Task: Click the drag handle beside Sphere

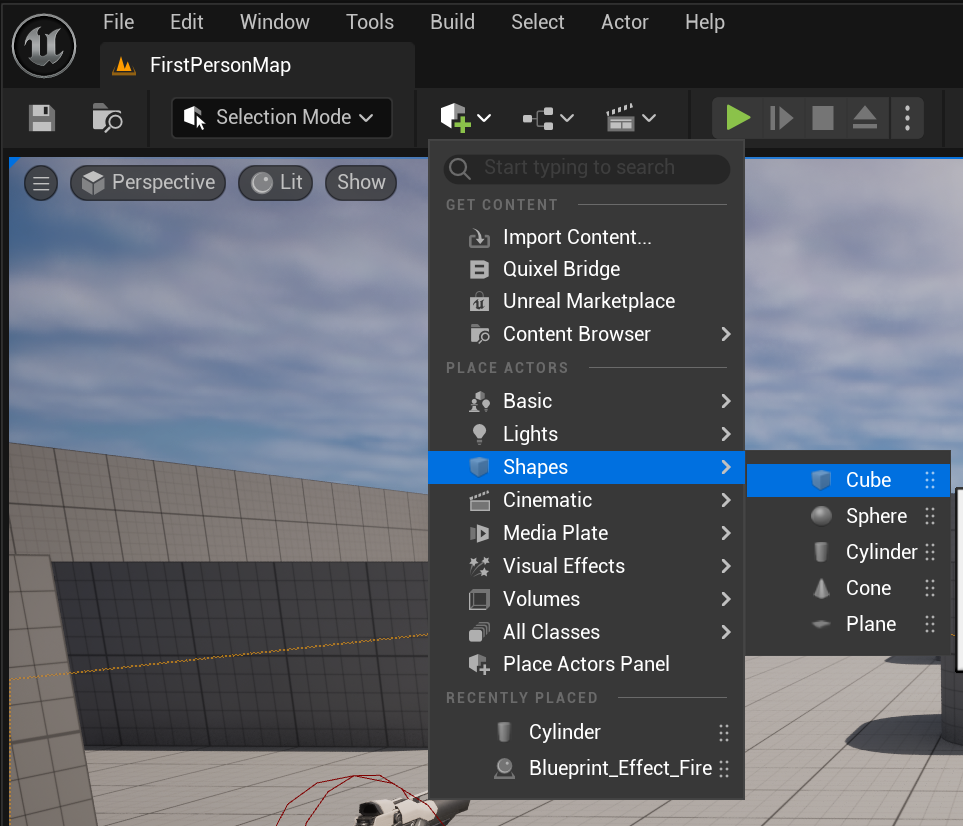Action: tap(930, 516)
